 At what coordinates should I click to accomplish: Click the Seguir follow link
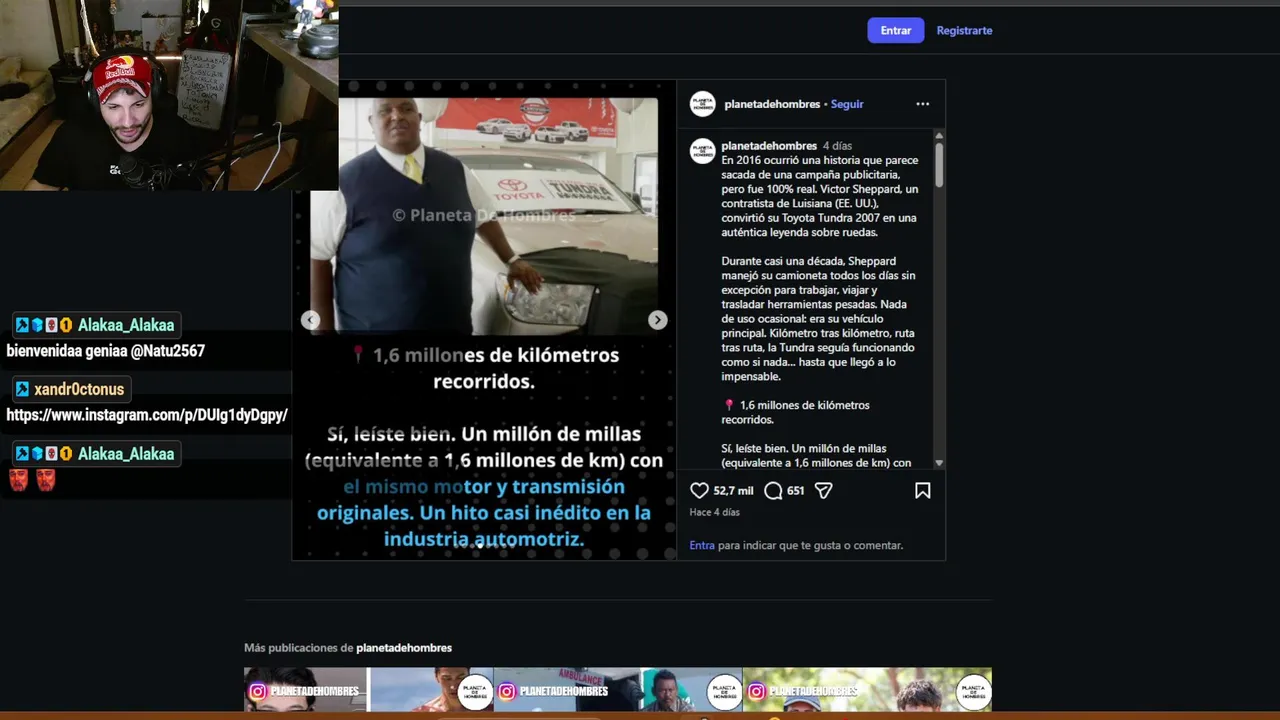pos(847,104)
